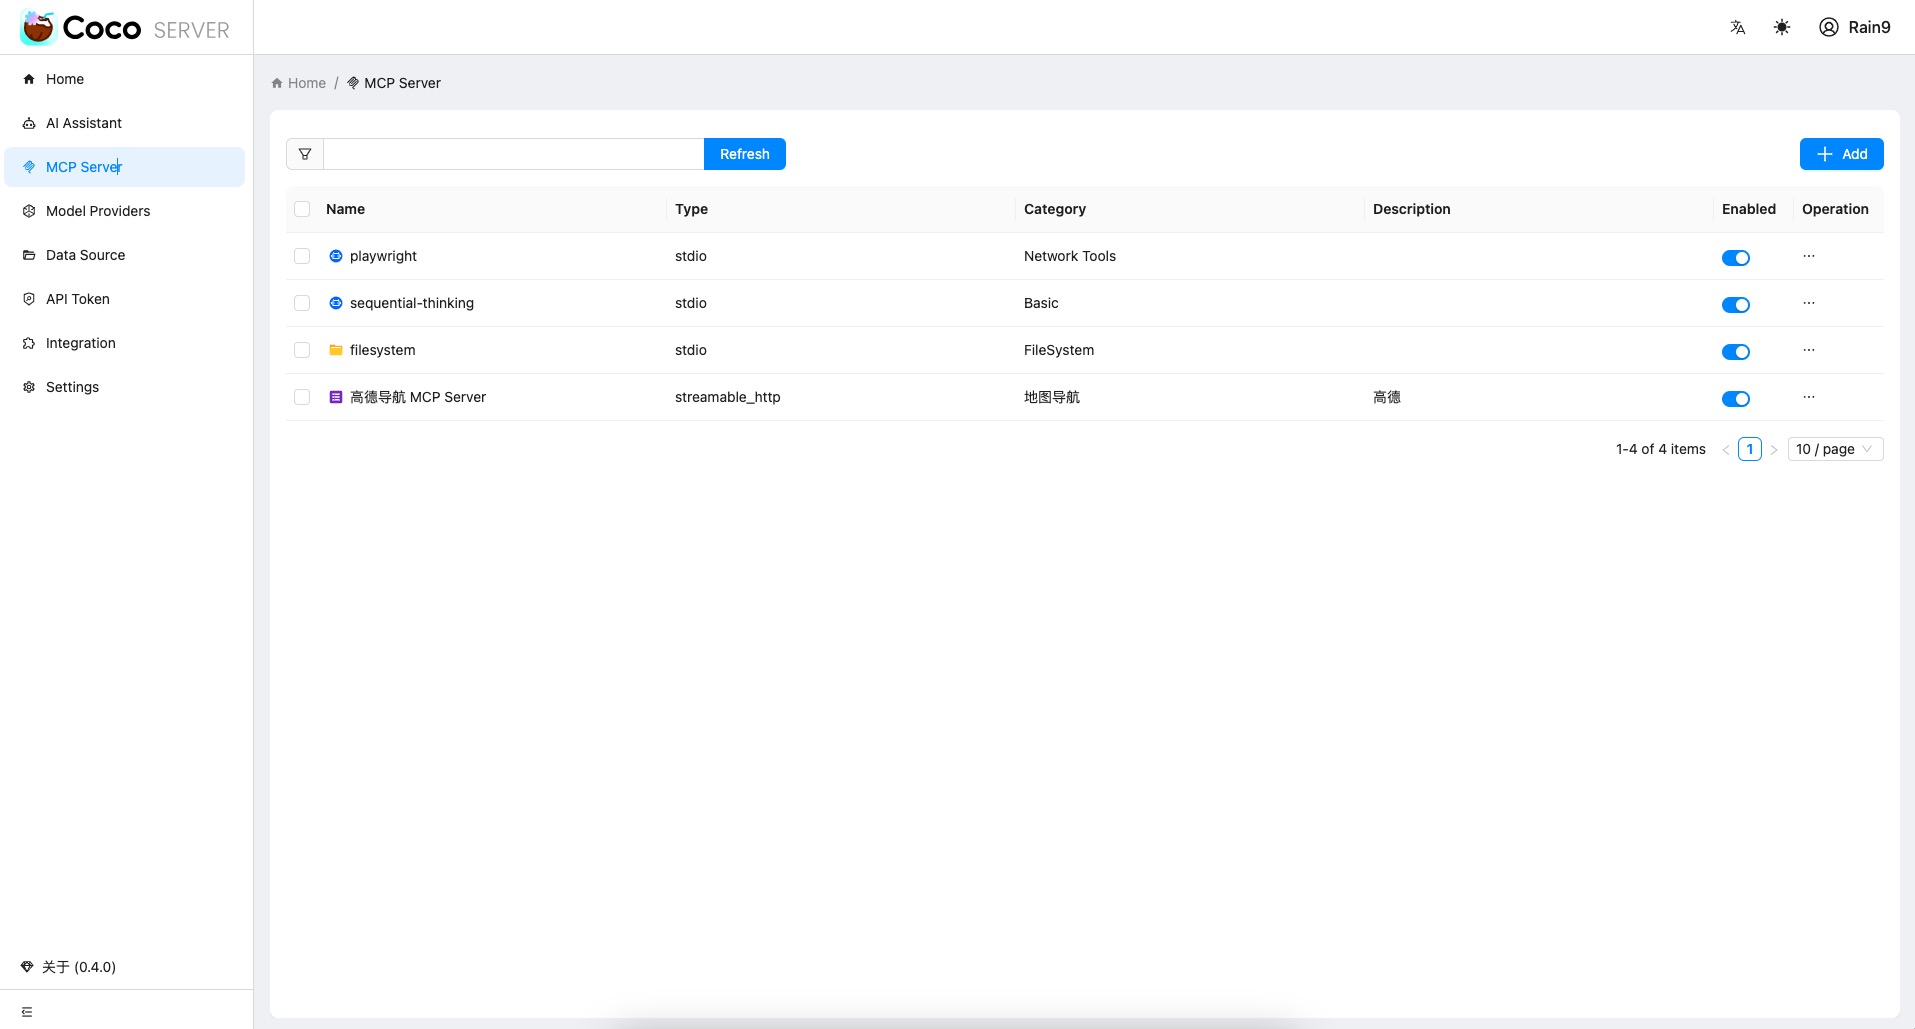Click the filesystem folder icon
Screen dimensions: 1915x1029
pos(336,350)
